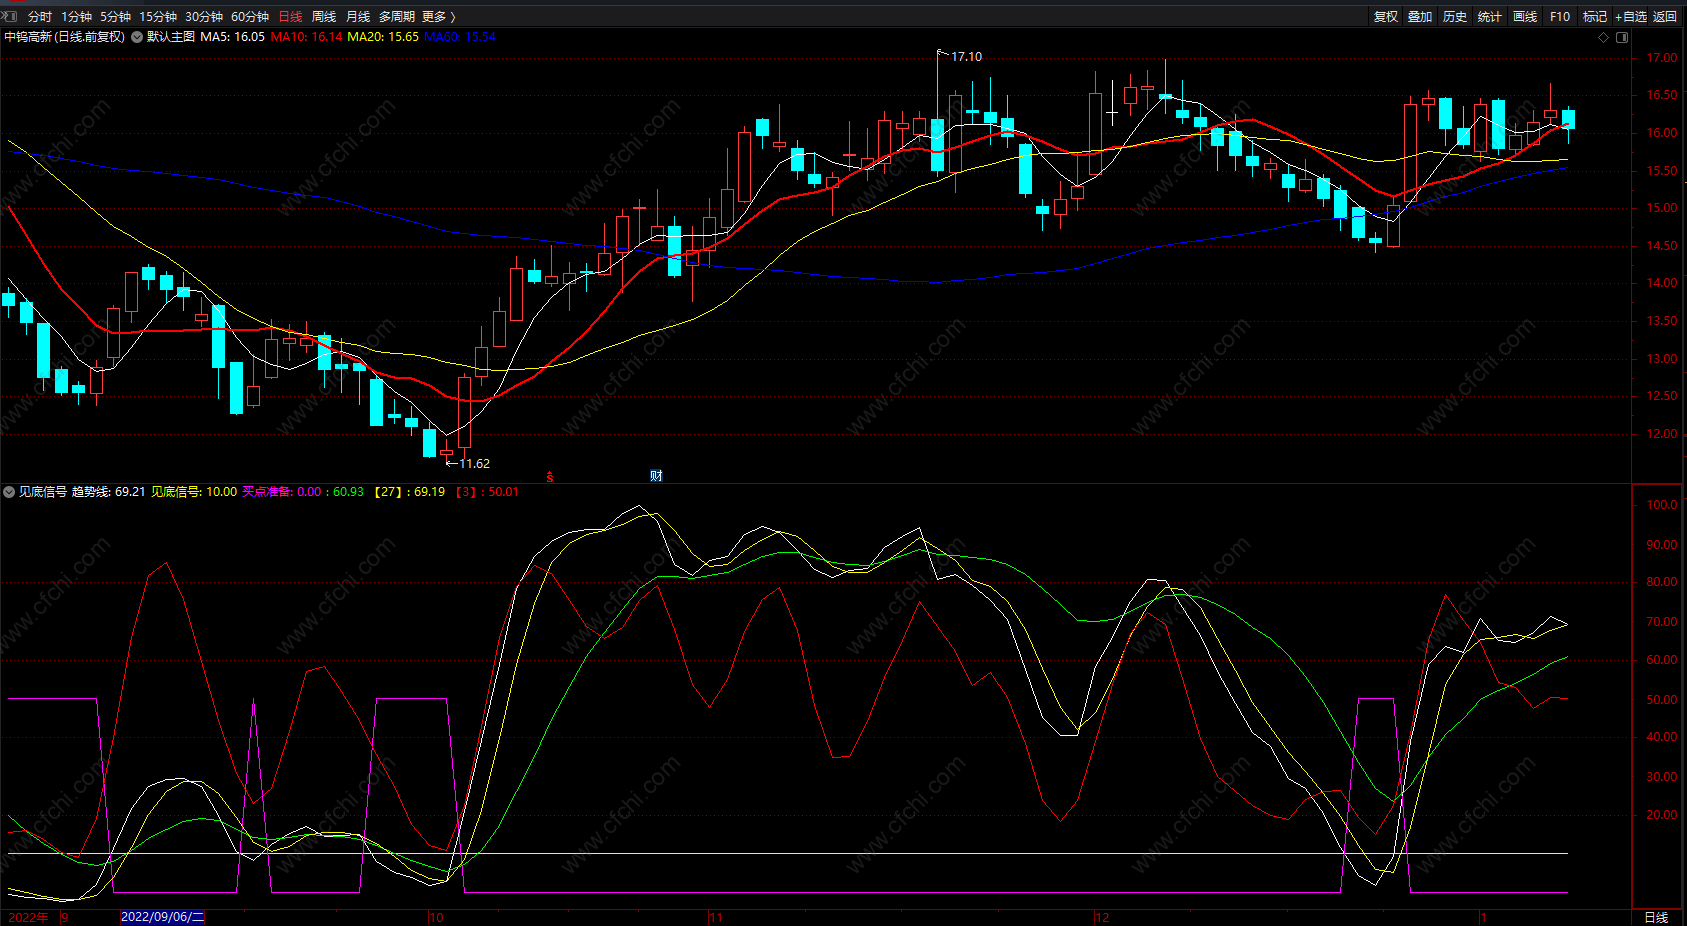Click the 日线 label at bottom-right
This screenshot has height=926, width=1687.
(1657, 917)
